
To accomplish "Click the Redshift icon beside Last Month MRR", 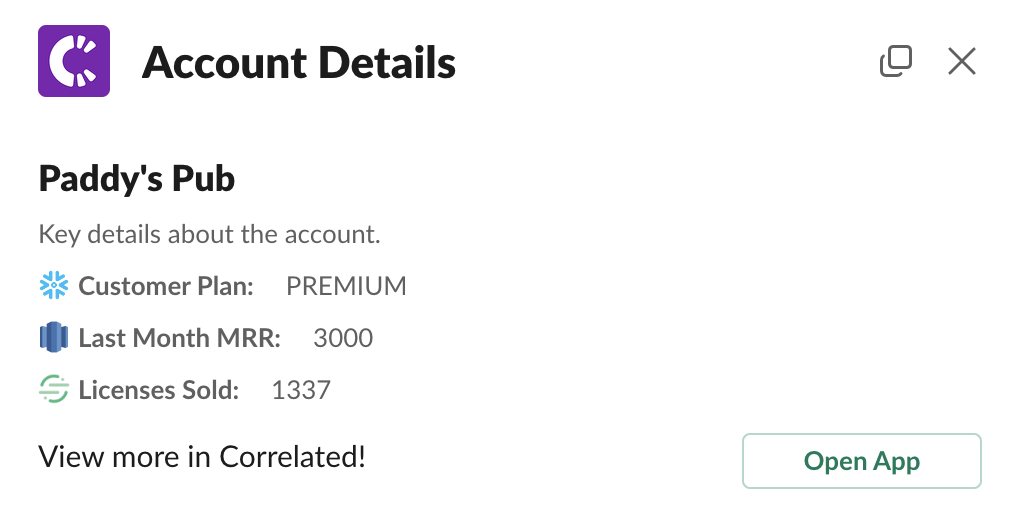I will click(x=53, y=338).
